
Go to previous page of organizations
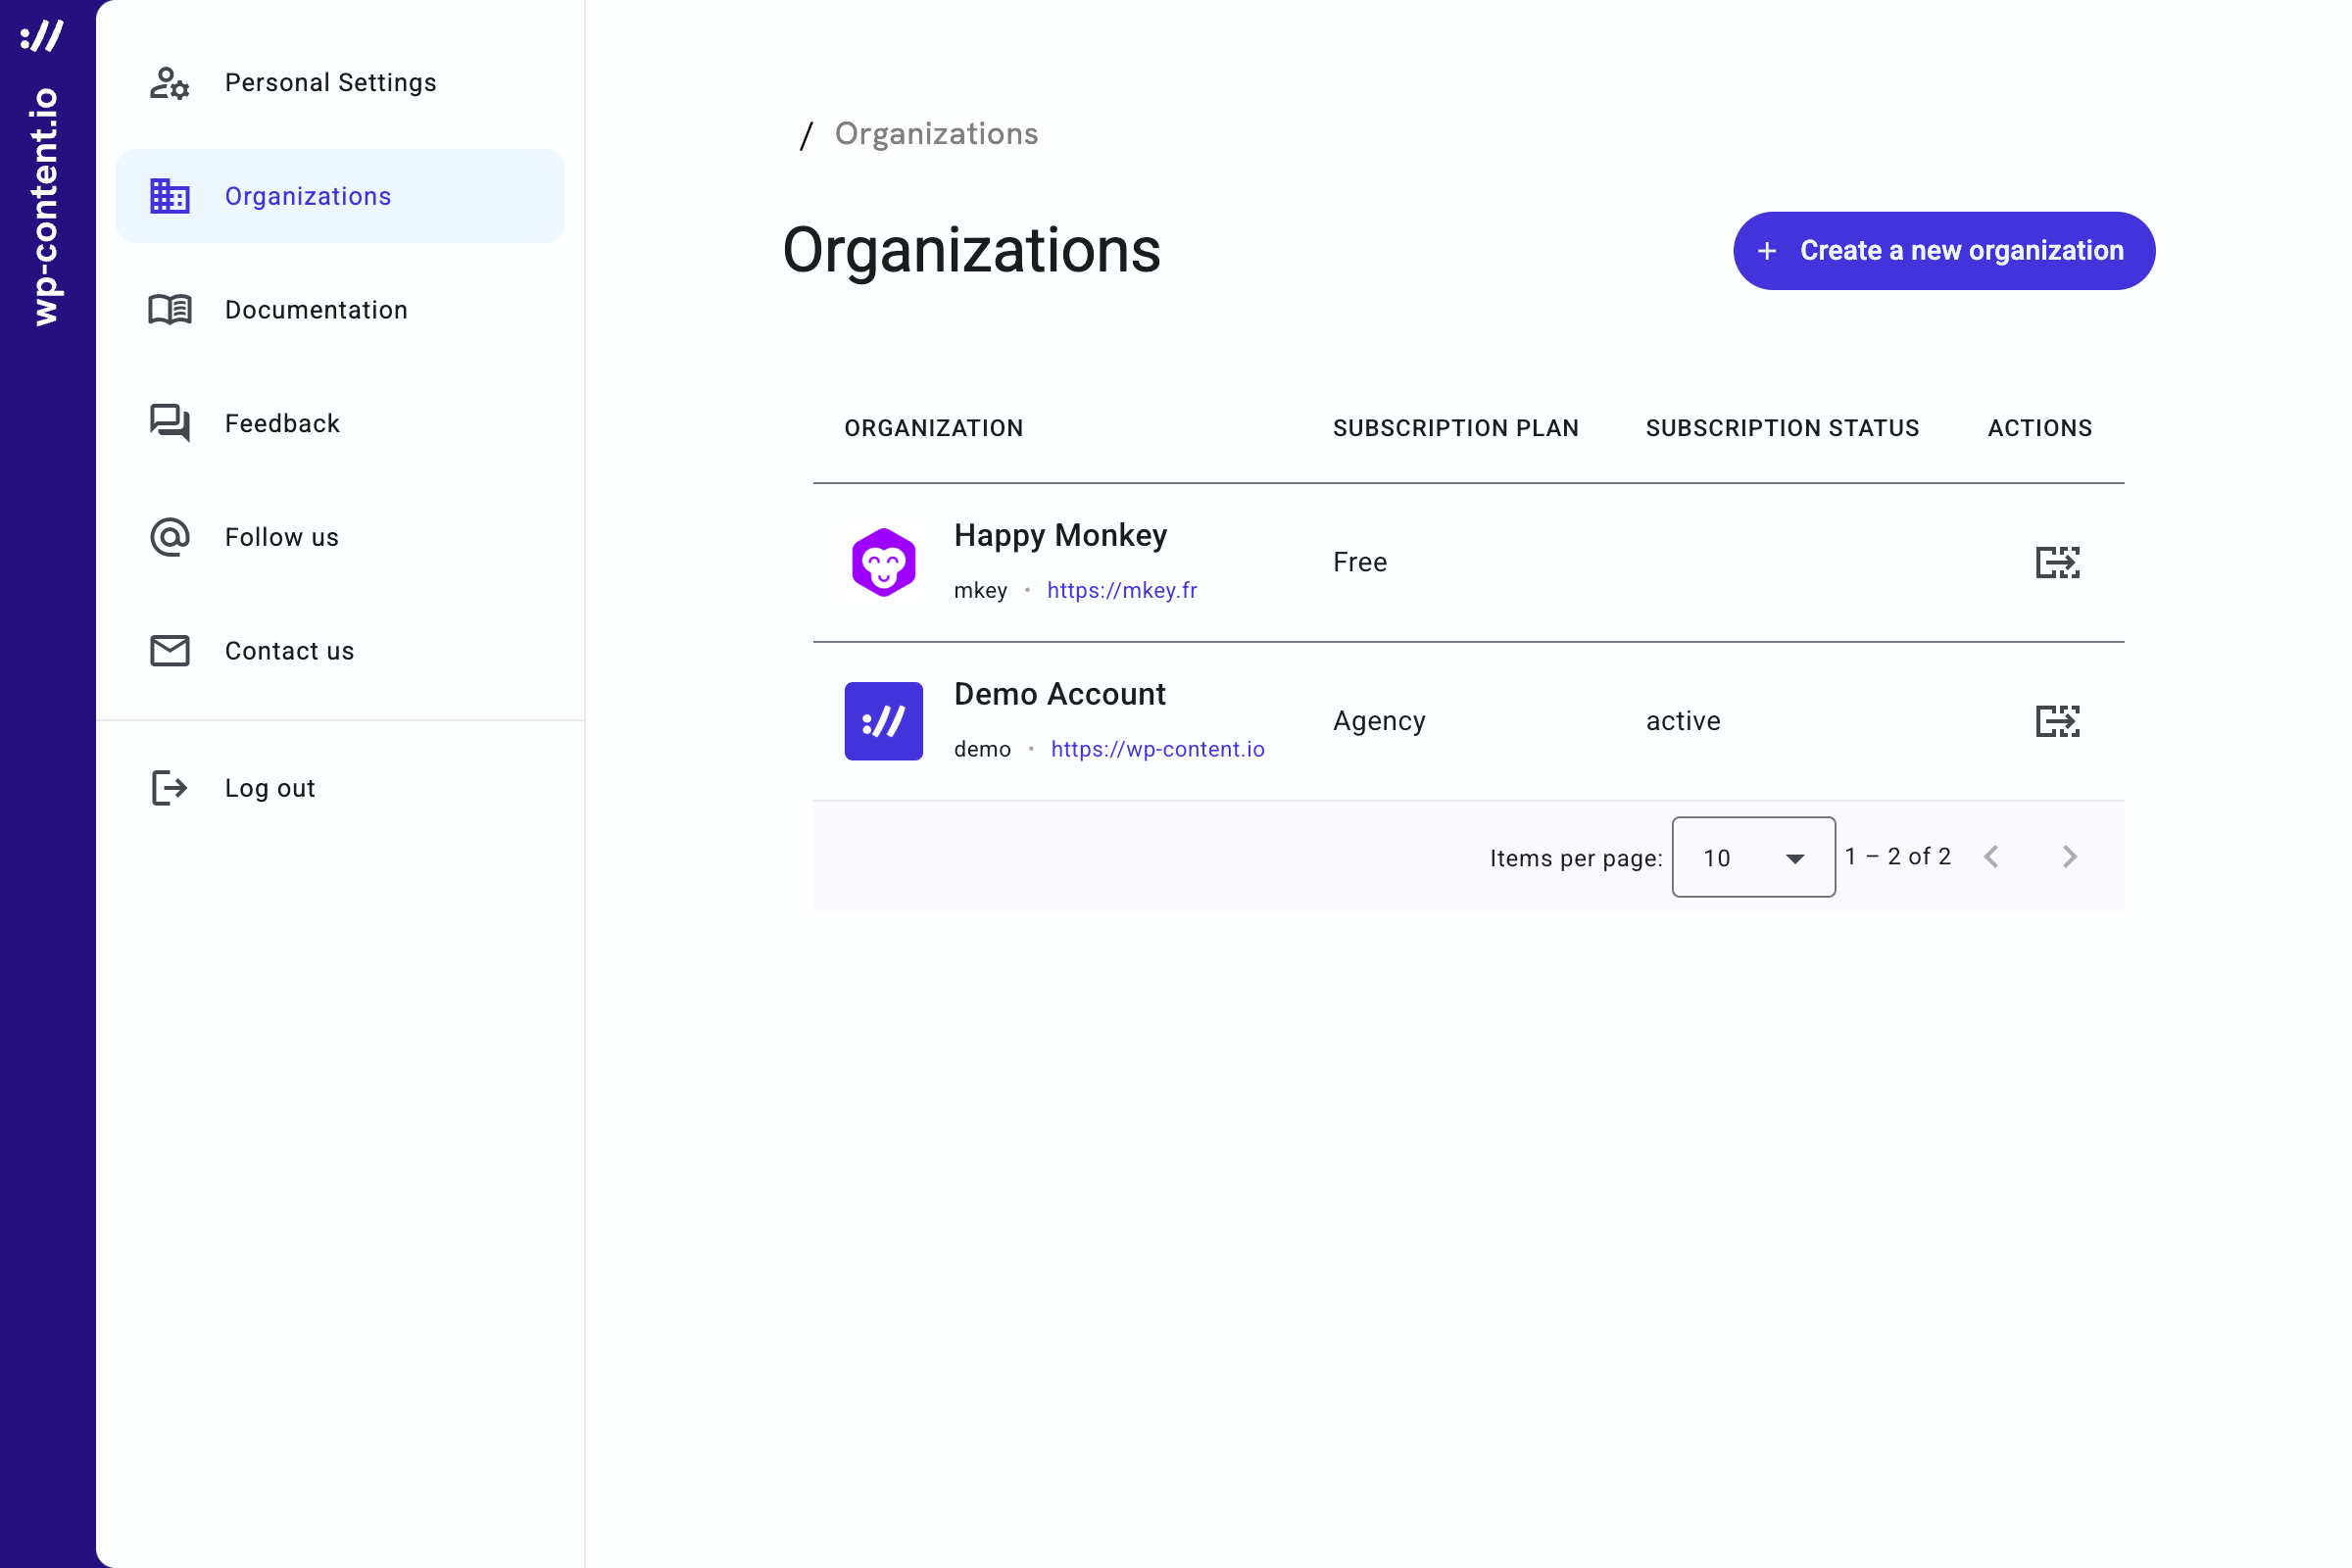click(x=1991, y=857)
